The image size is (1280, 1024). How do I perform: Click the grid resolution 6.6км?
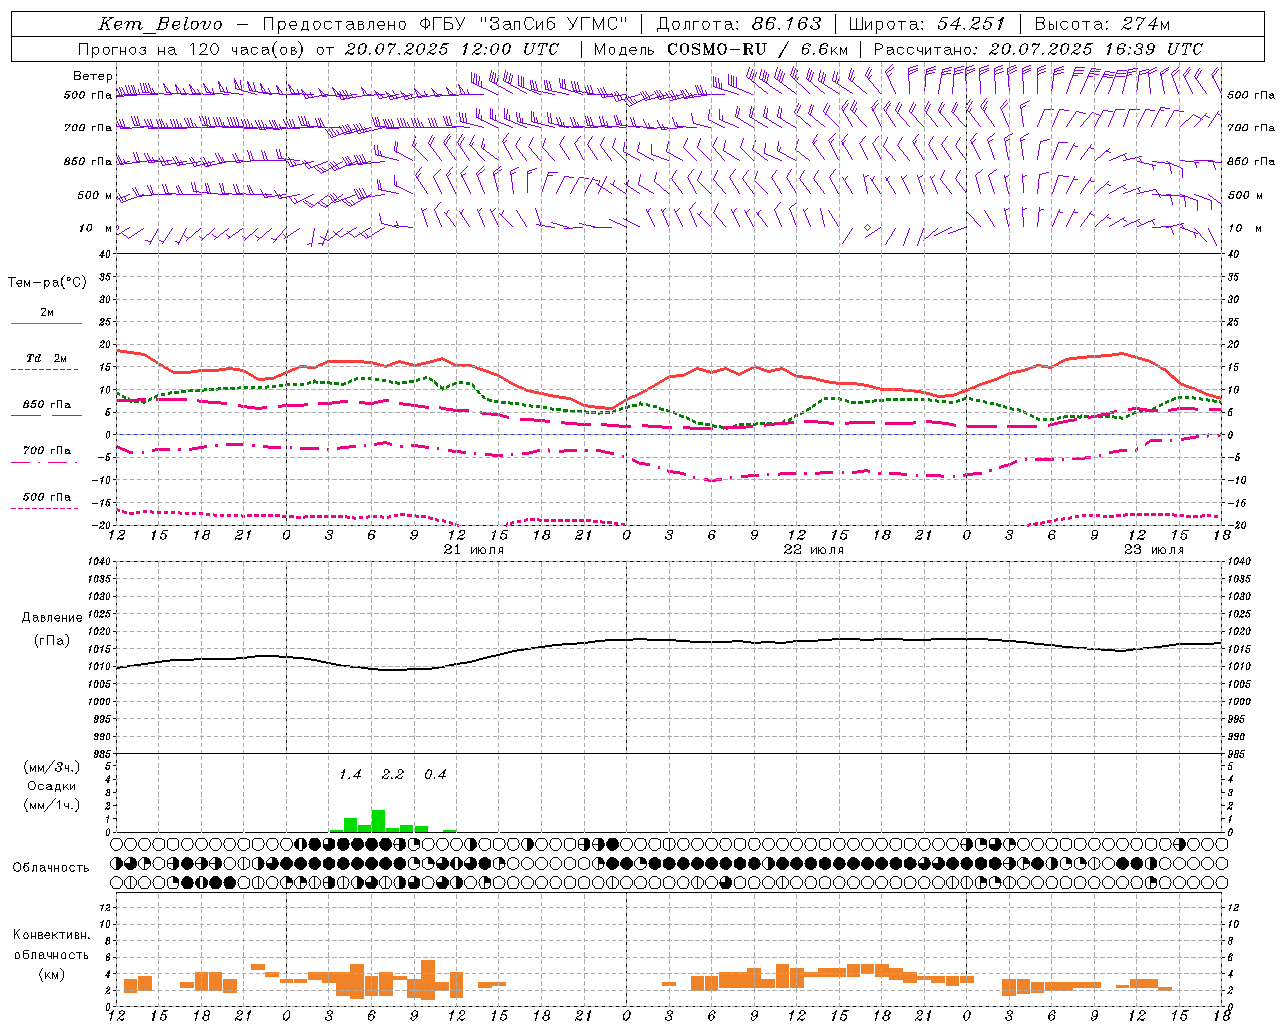(824, 49)
